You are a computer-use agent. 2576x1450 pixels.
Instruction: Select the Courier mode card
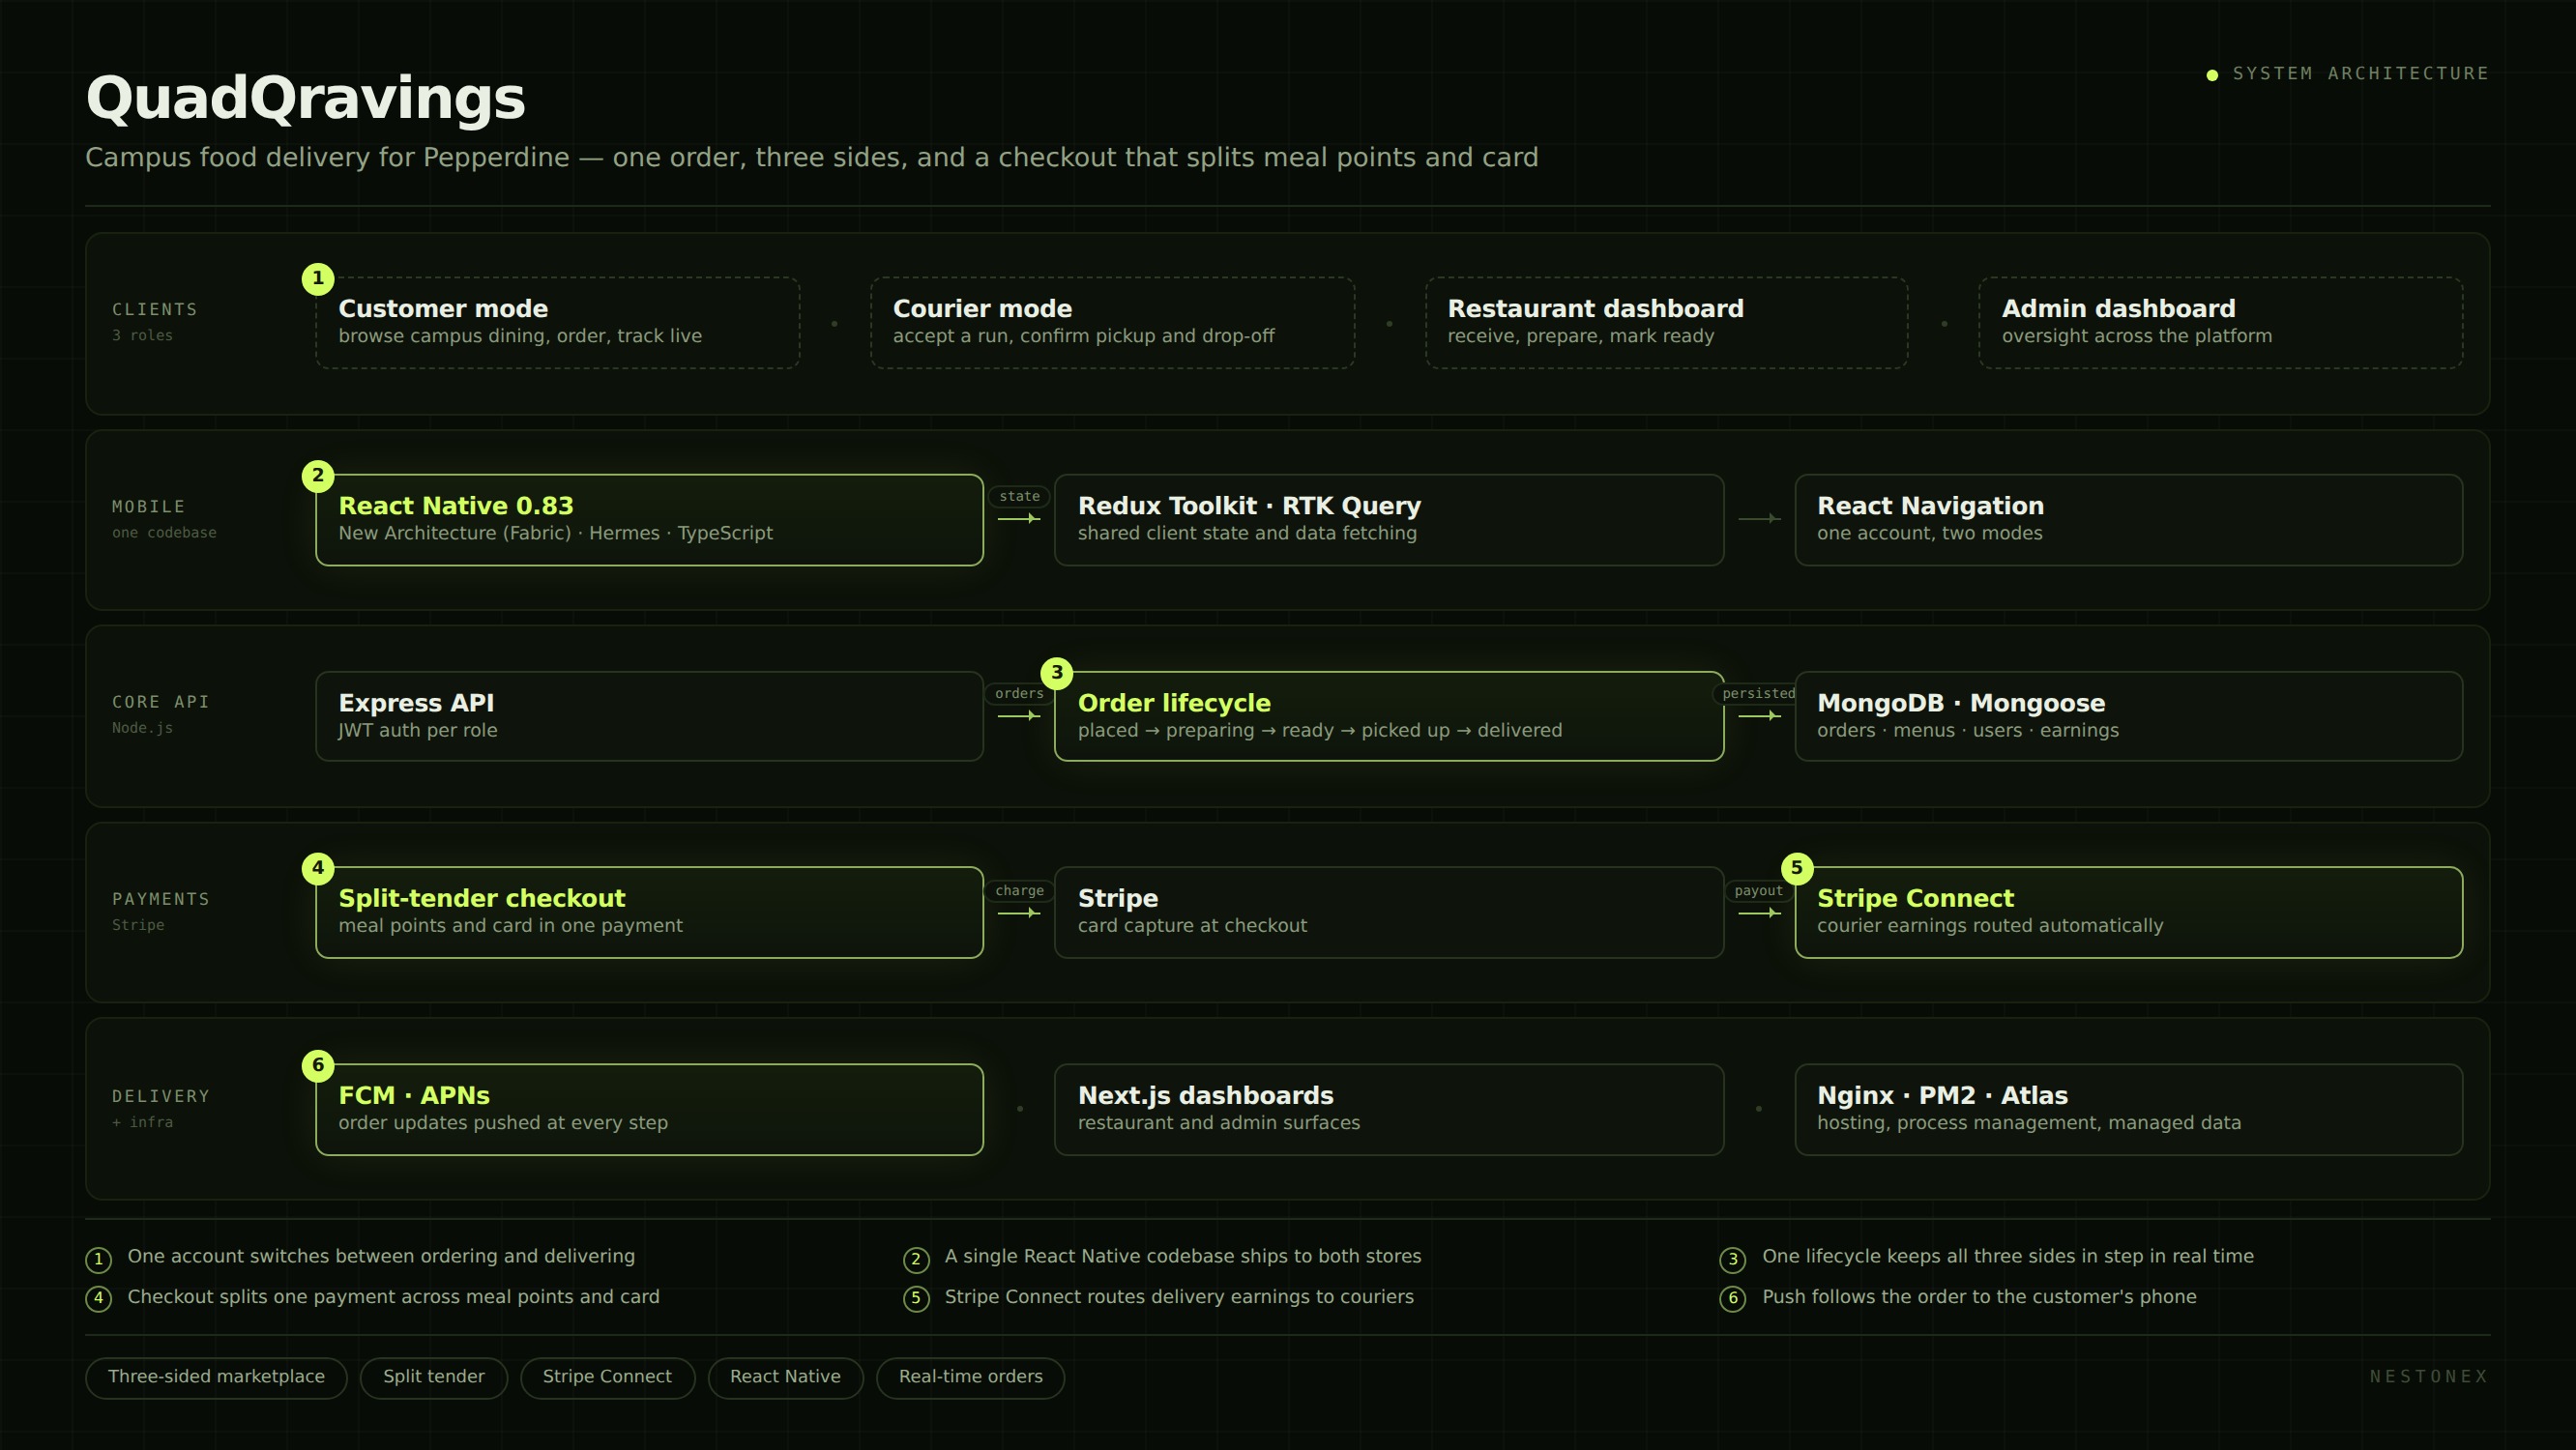1112,323
